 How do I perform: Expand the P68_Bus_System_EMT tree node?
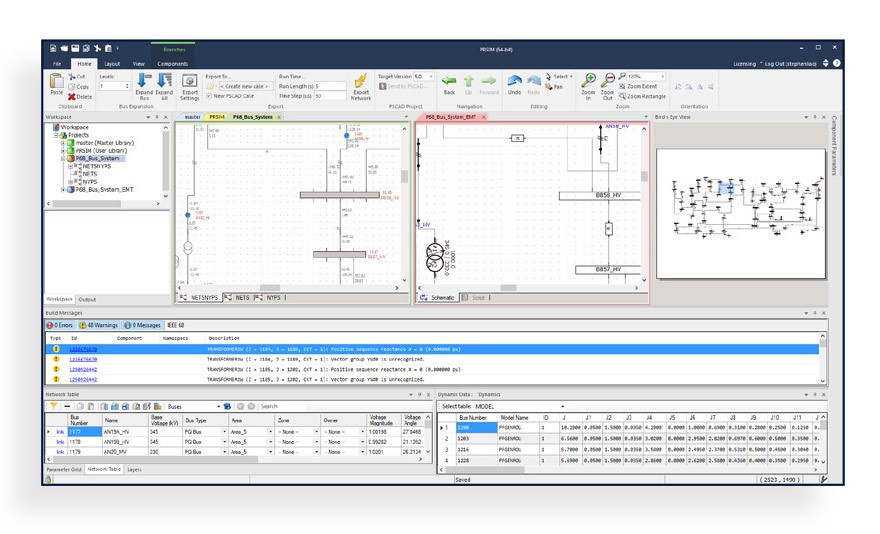[65, 188]
